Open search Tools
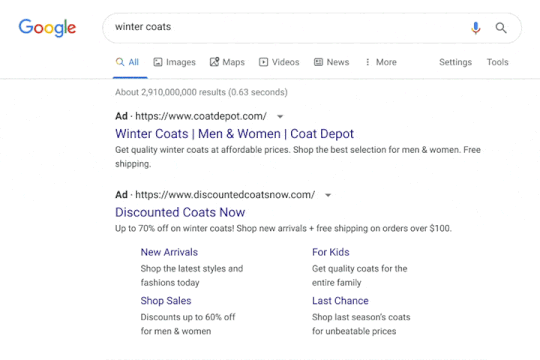 click(497, 62)
